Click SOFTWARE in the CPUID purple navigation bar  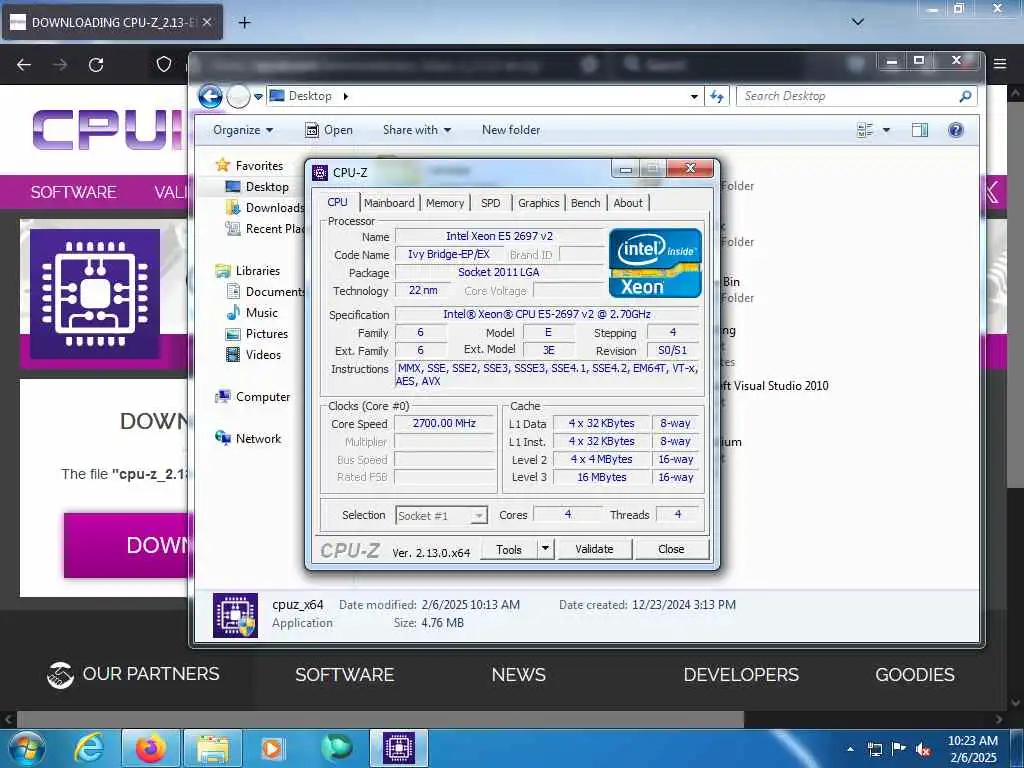pos(73,192)
